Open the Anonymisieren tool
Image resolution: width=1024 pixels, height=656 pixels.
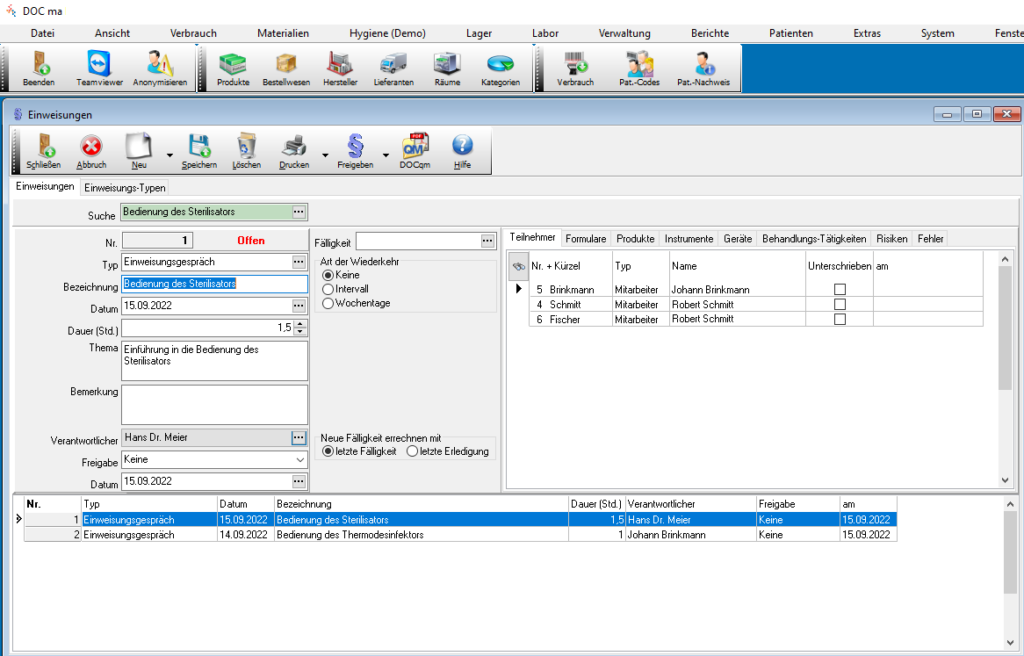coord(160,68)
